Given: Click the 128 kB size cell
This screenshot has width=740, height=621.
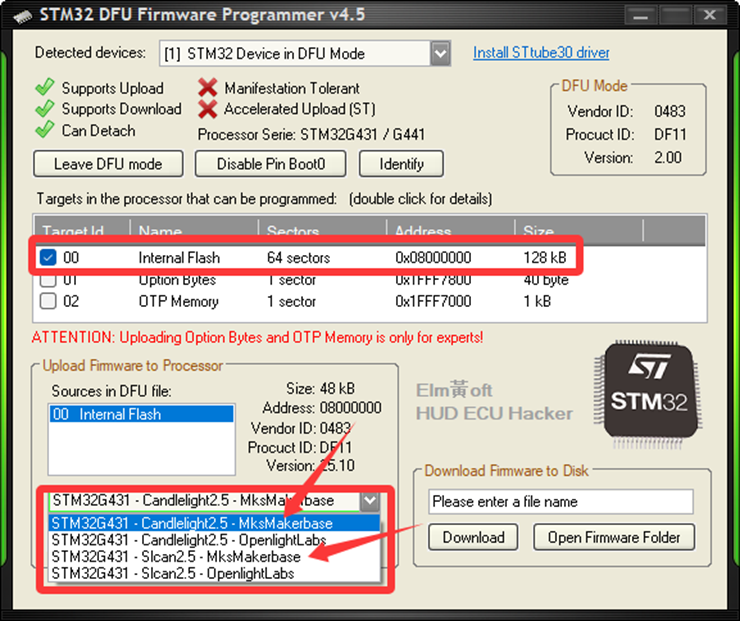Looking at the screenshot, I should 545,258.
